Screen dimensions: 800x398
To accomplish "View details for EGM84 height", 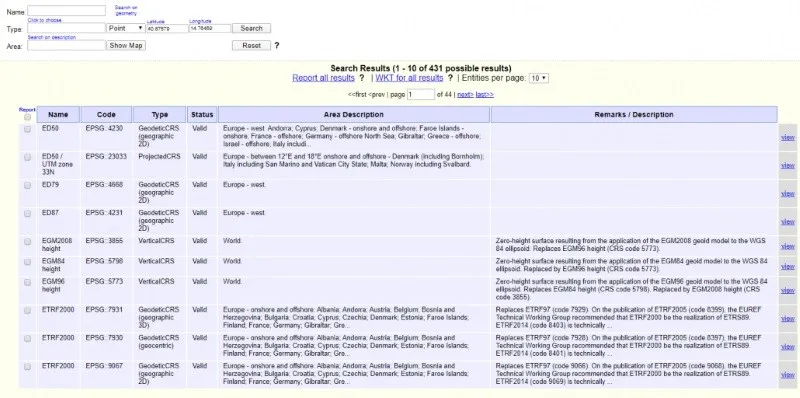I will pos(787,266).
